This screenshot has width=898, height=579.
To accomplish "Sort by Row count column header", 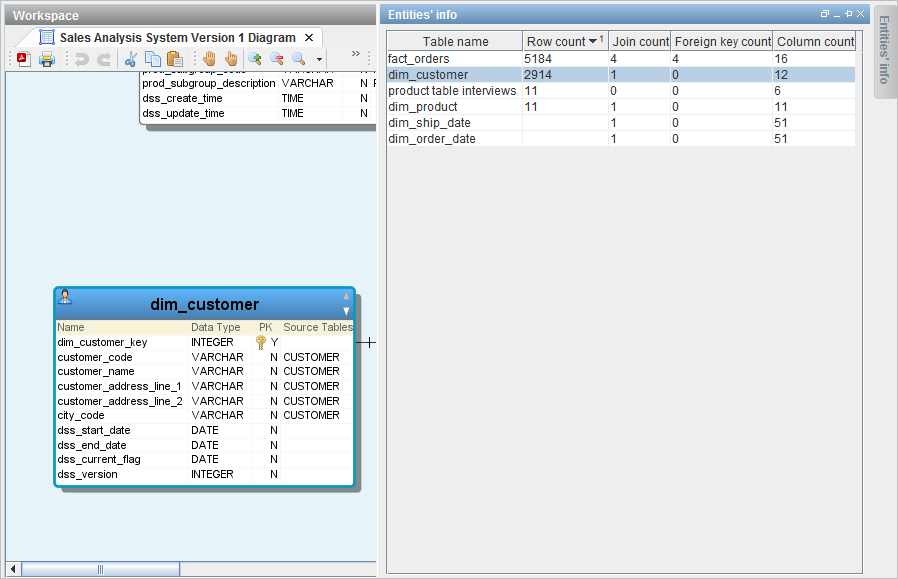I will click(556, 41).
